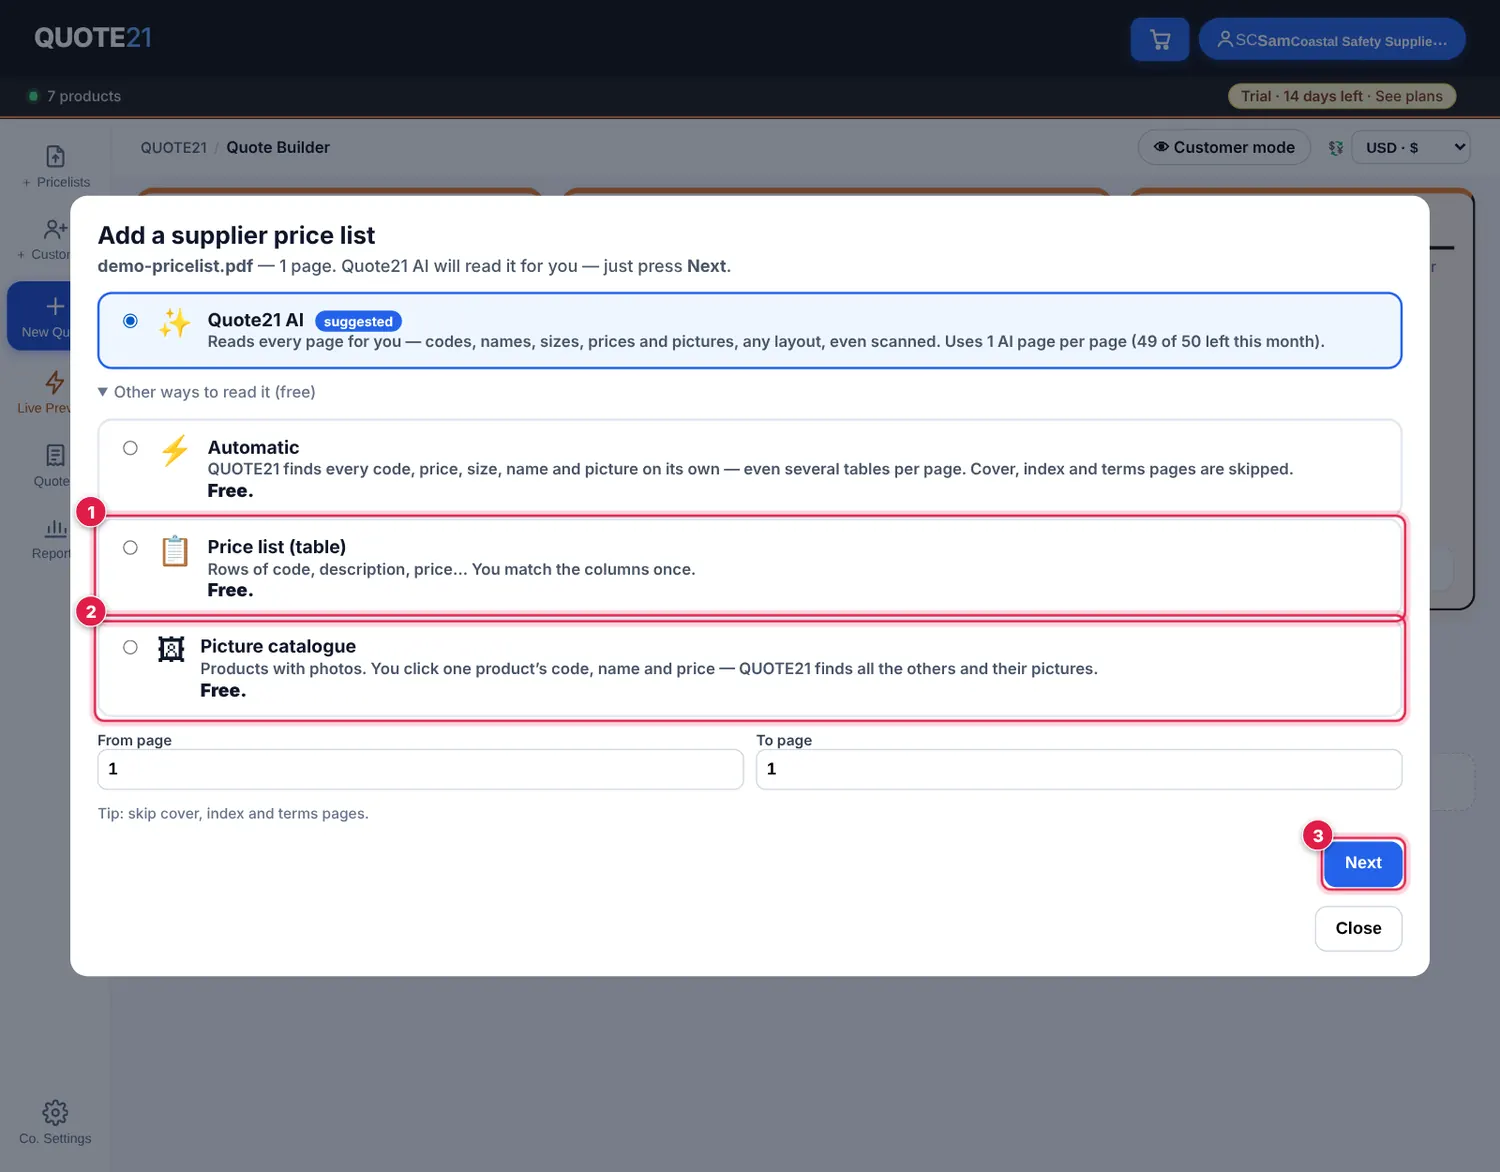The height and width of the screenshot is (1172, 1500).
Task: Select the Automatic radio option
Action: pos(130,448)
